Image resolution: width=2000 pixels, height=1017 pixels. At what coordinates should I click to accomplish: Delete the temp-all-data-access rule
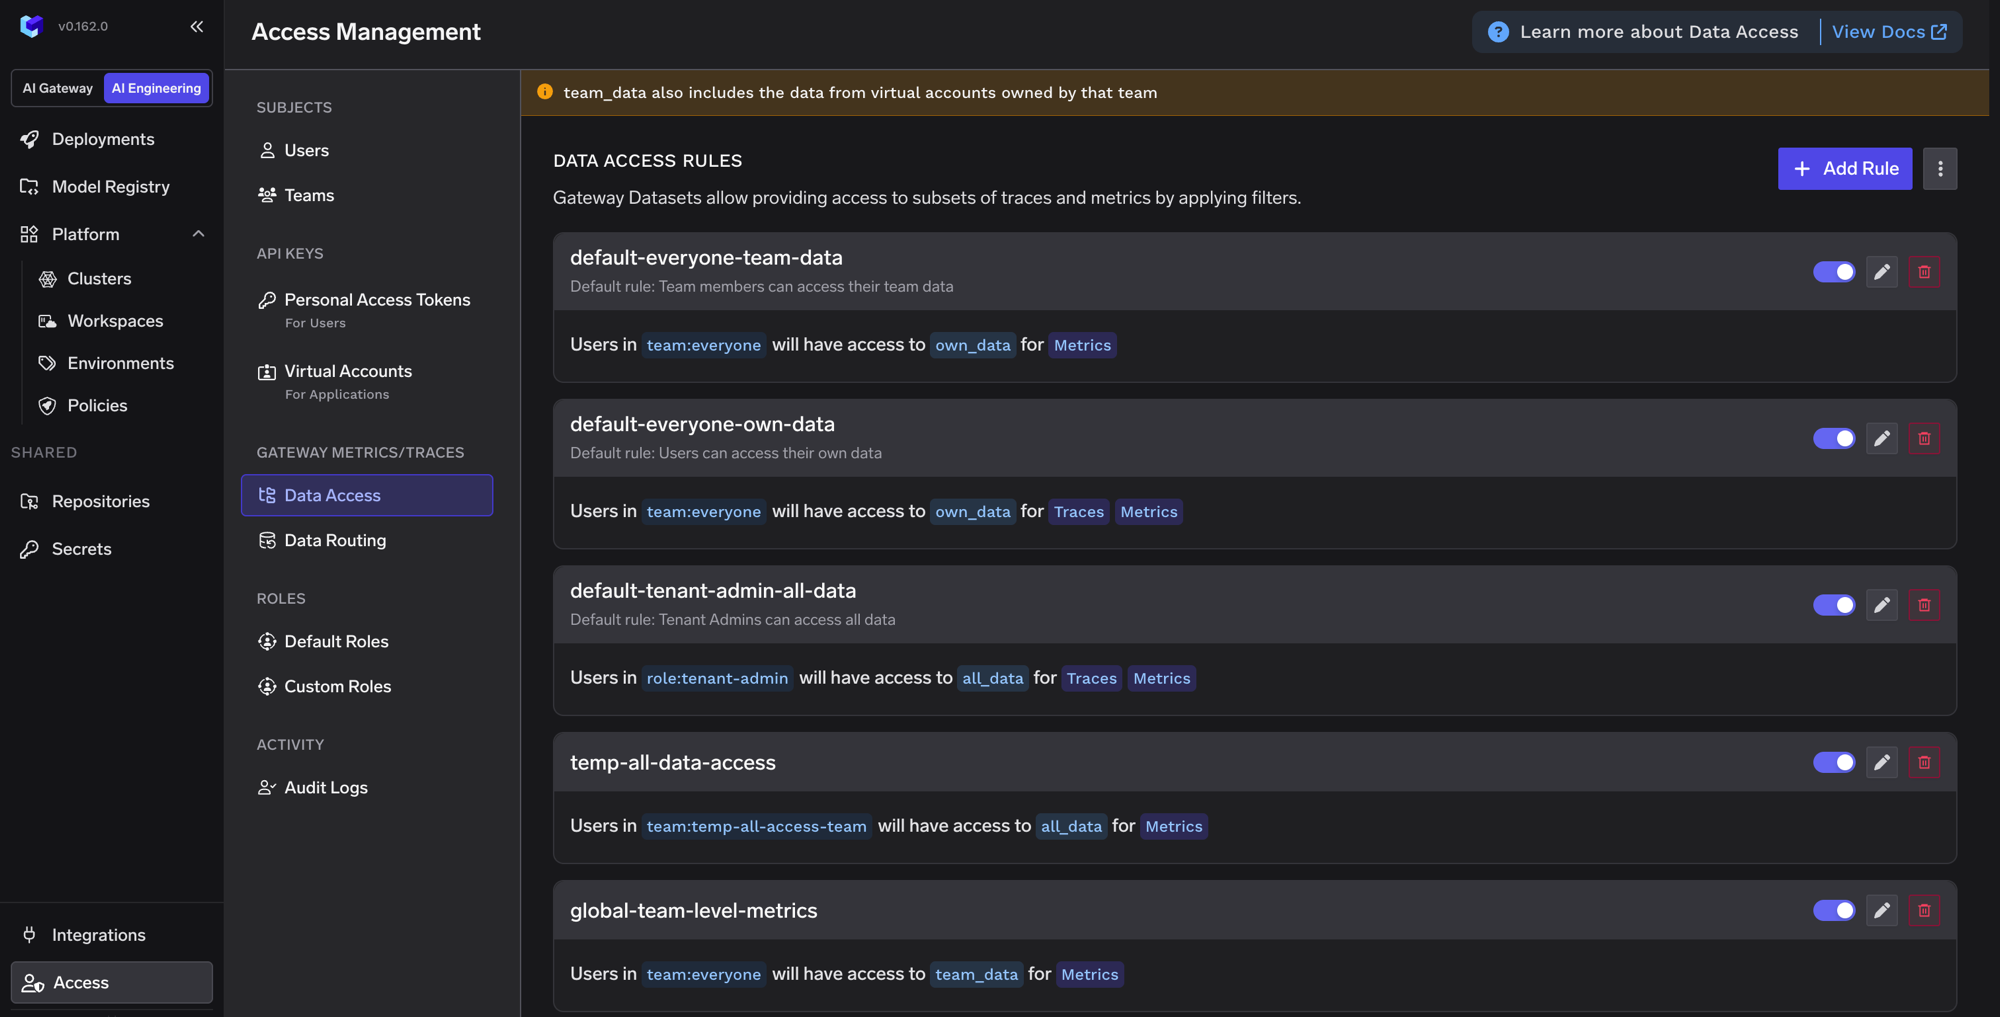1924,762
